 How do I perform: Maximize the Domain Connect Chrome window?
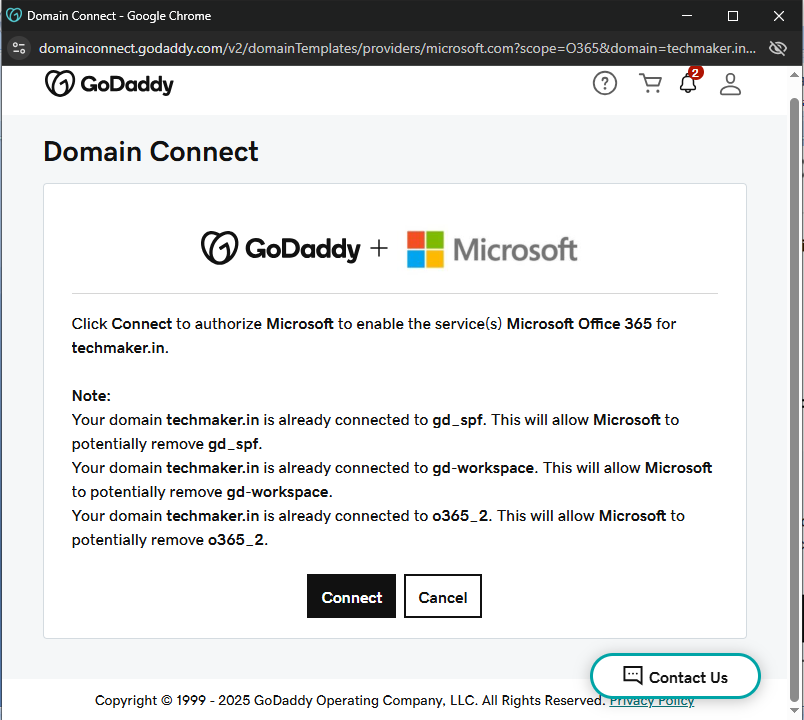(x=733, y=16)
